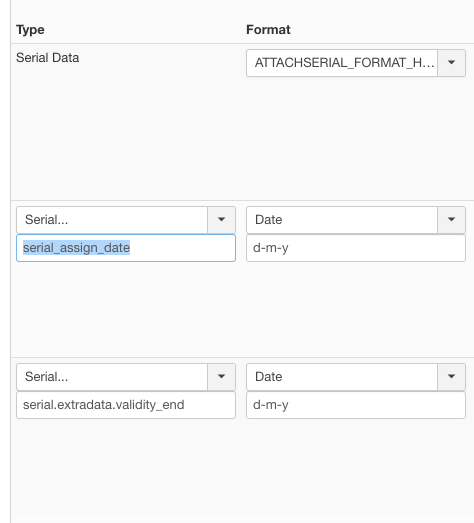Image resolution: width=474 pixels, height=523 pixels.
Task: Click d-m-y field beside validity_end input
Action: pos(356,405)
